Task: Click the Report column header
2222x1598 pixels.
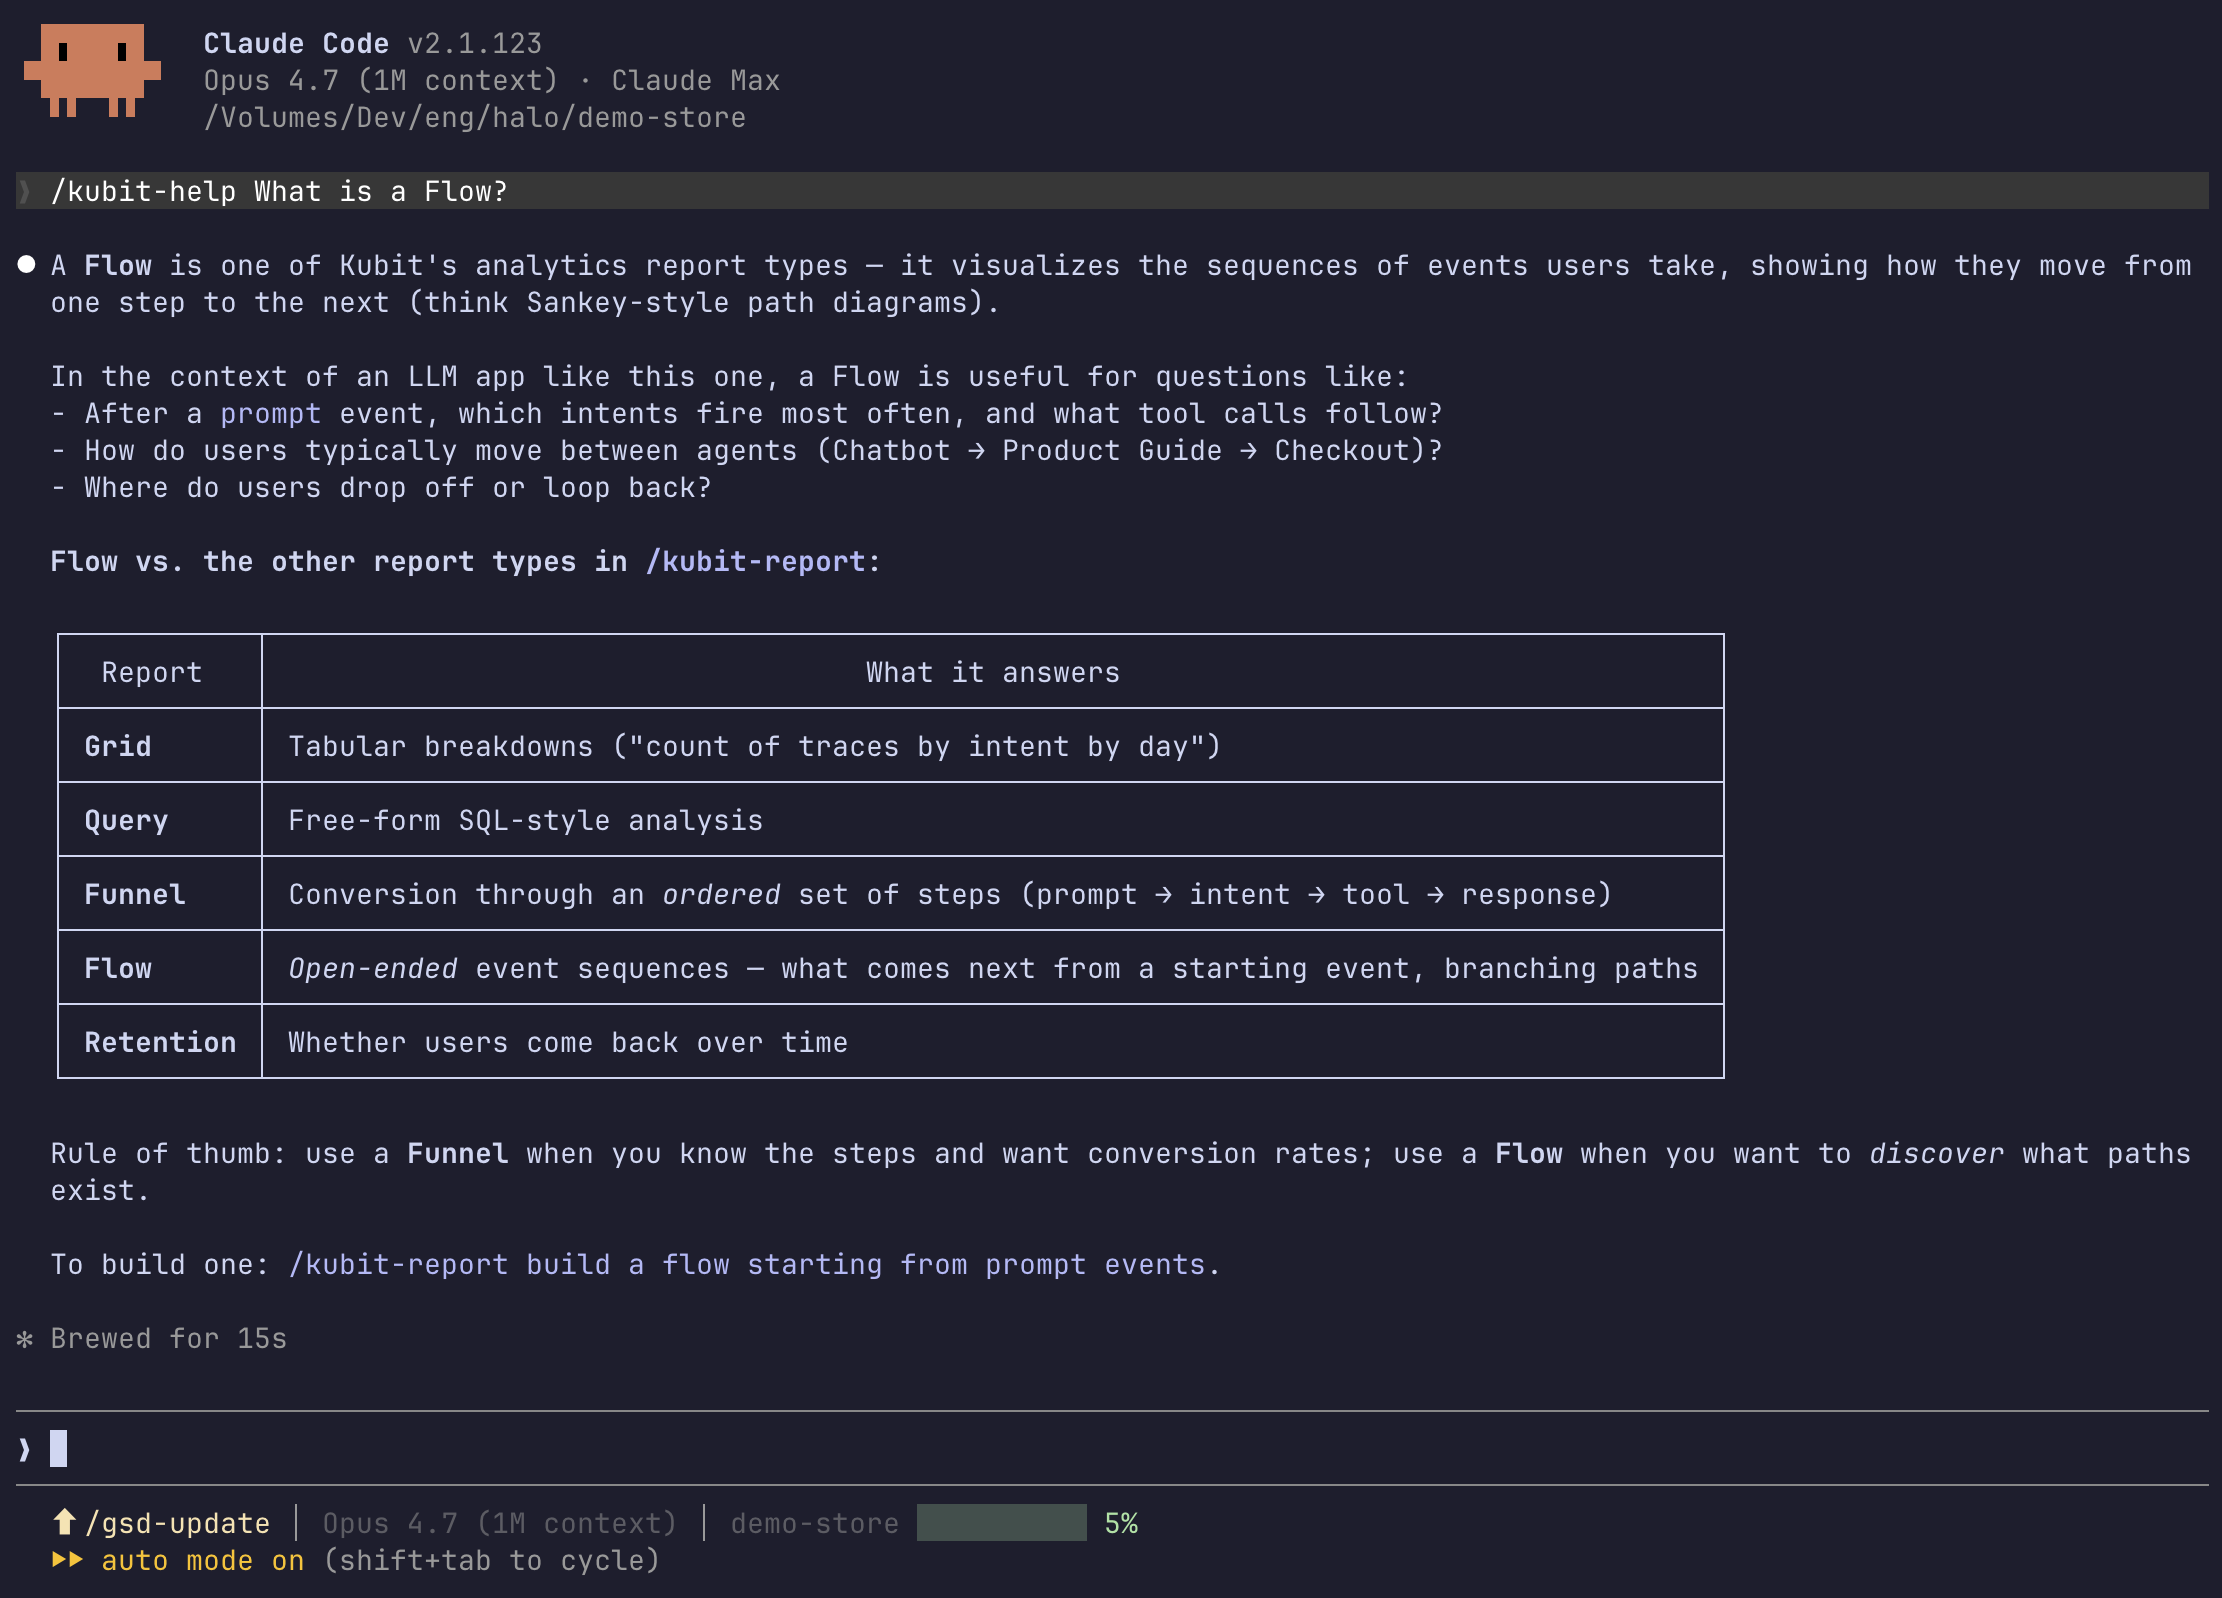Action: [152, 673]
